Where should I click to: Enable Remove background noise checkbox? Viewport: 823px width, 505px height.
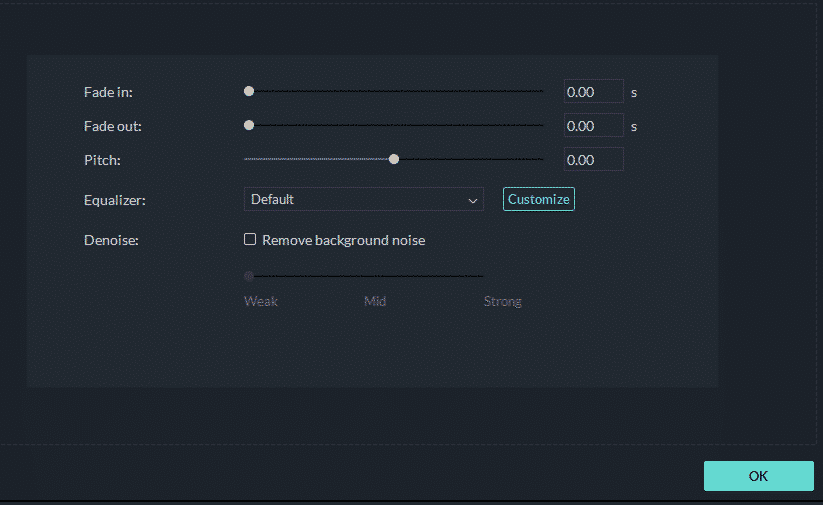tap(250, 239)
